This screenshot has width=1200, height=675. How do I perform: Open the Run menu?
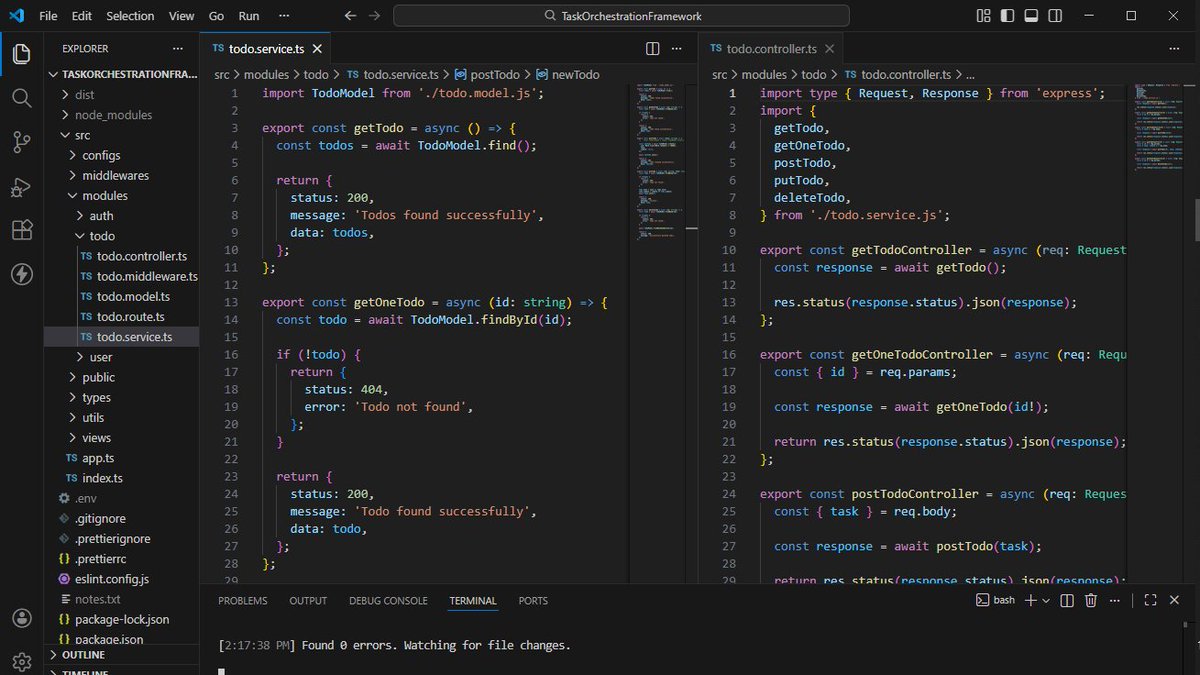click(249, 16)
